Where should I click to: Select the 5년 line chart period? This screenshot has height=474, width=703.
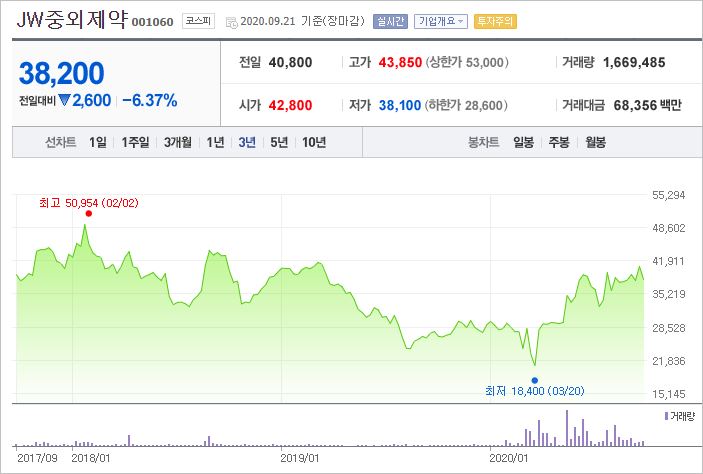279,142
